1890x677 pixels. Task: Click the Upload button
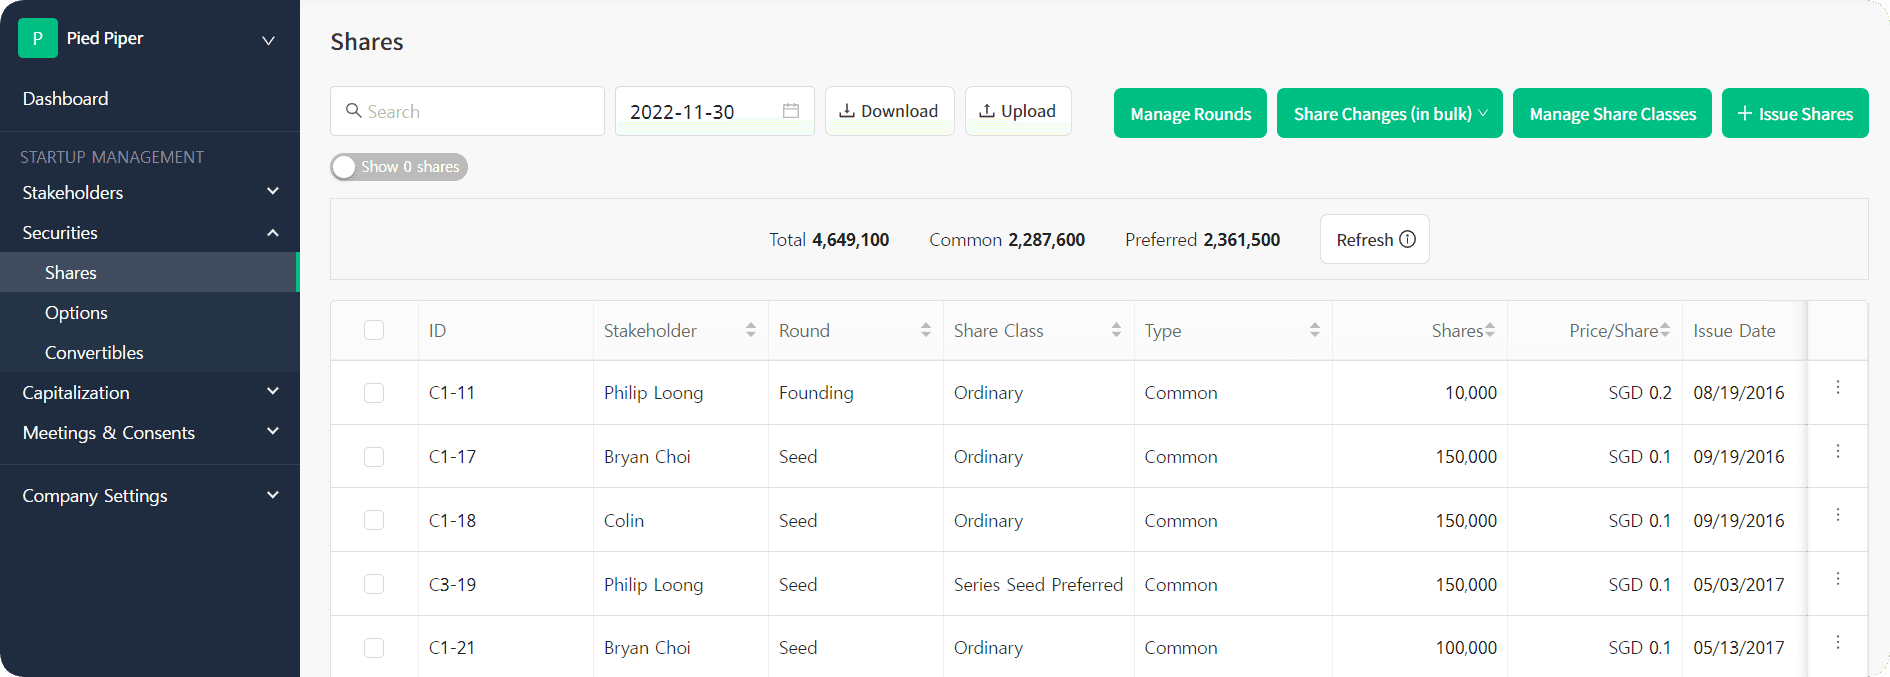coord(1018,111)
